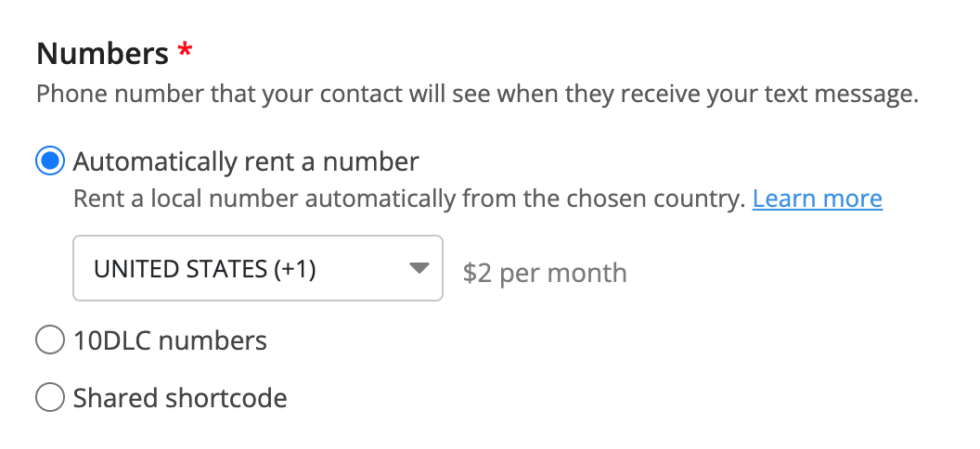Choose the 10DLC numbers radio option
980x449 pixels.
click(49, 342)
